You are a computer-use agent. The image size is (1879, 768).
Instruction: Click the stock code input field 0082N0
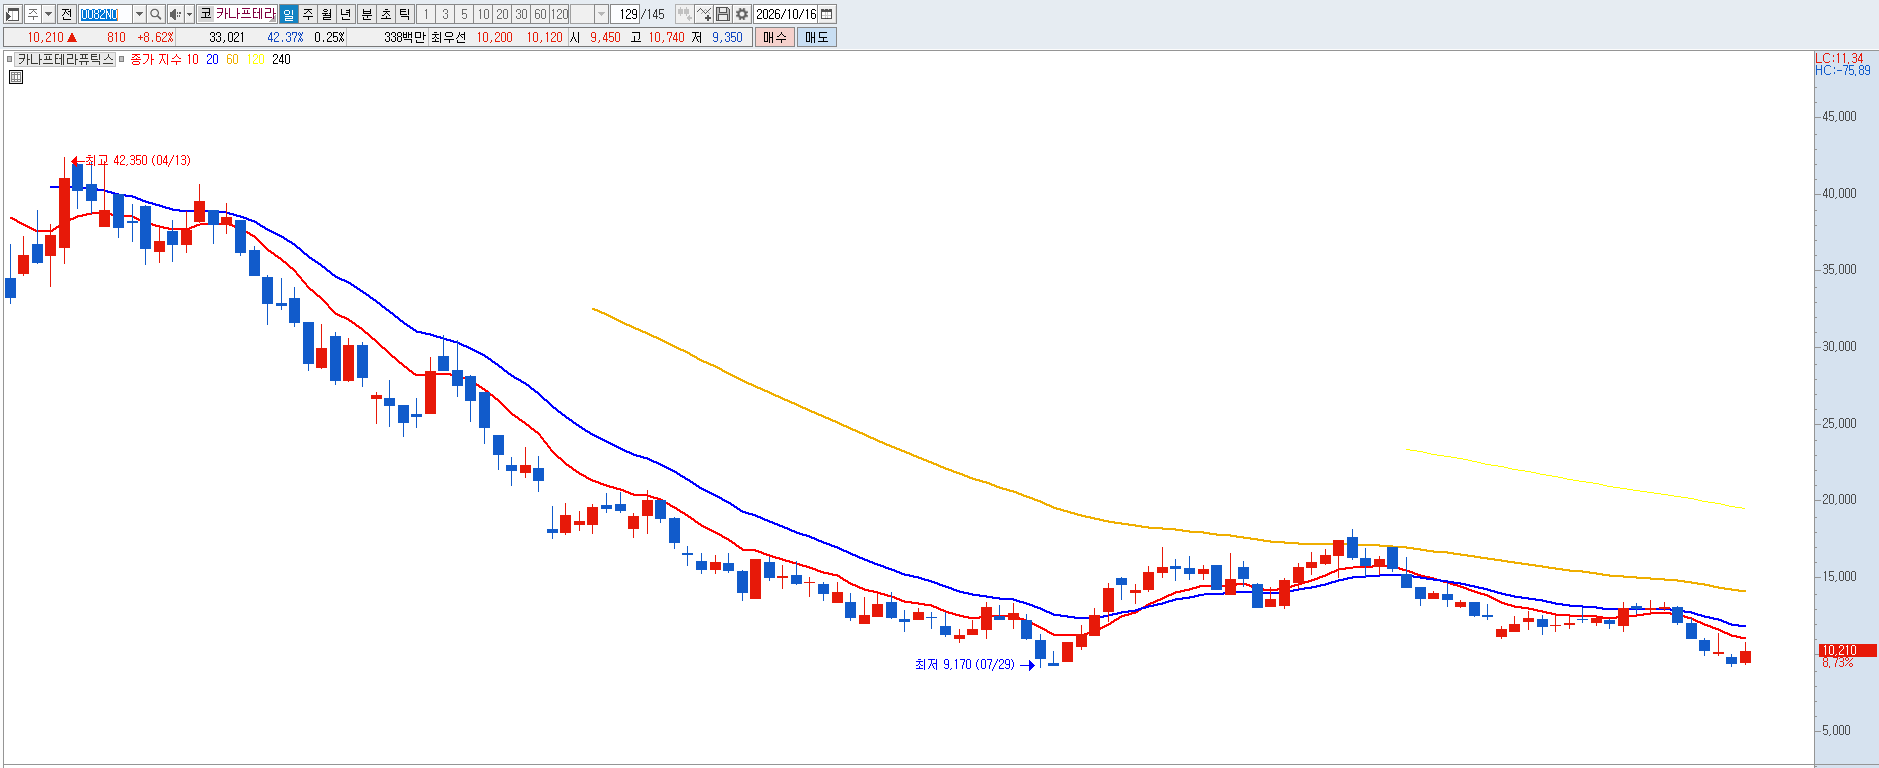coord(105,14)
